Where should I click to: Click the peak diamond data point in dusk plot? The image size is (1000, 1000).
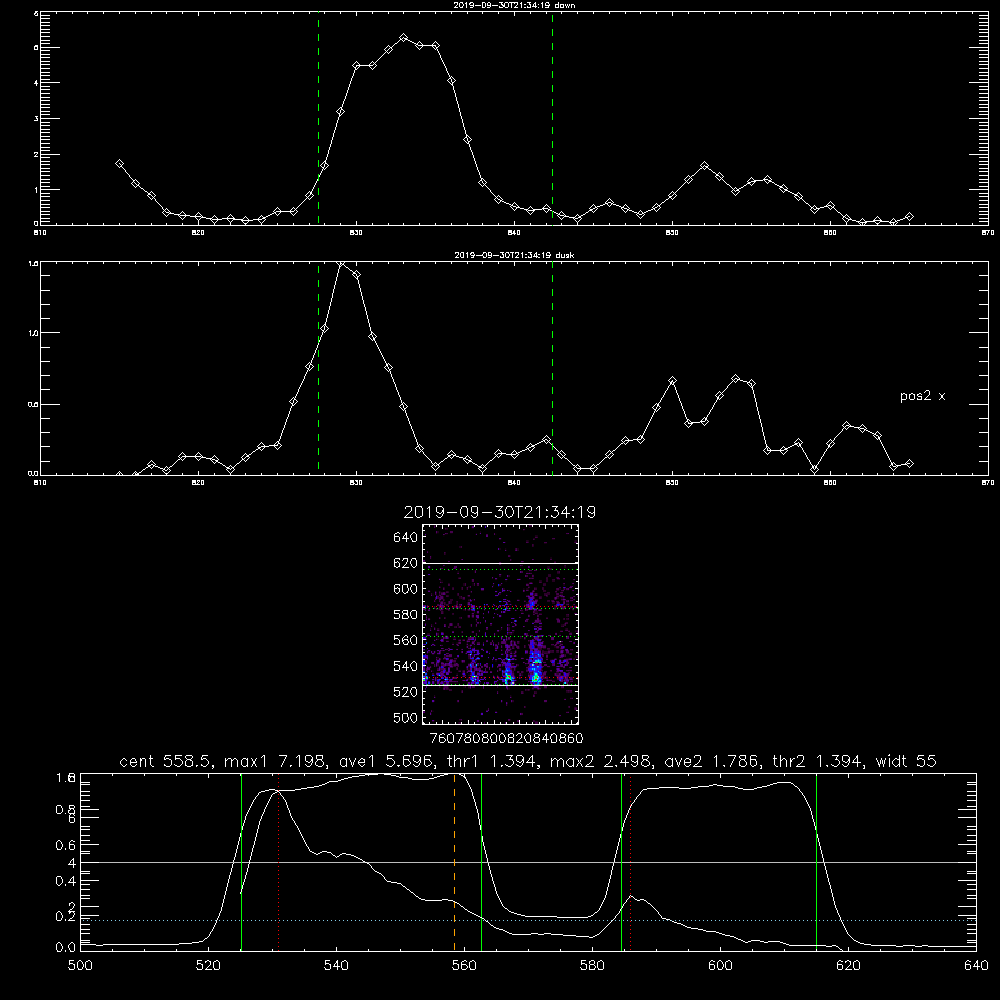pos(341,263)
